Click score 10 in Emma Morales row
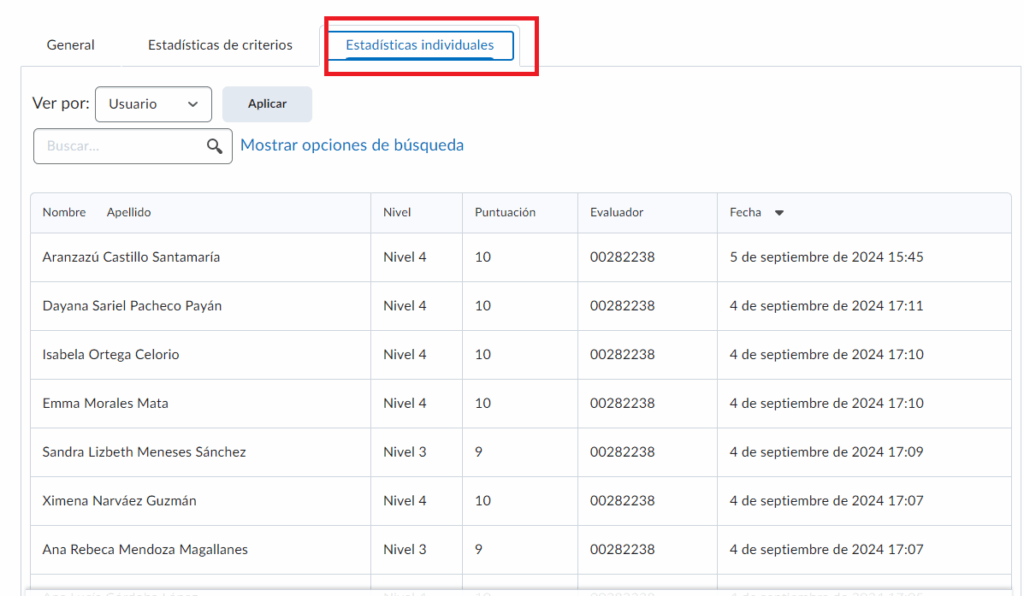 pyautogui.click(x=483, y=403)
